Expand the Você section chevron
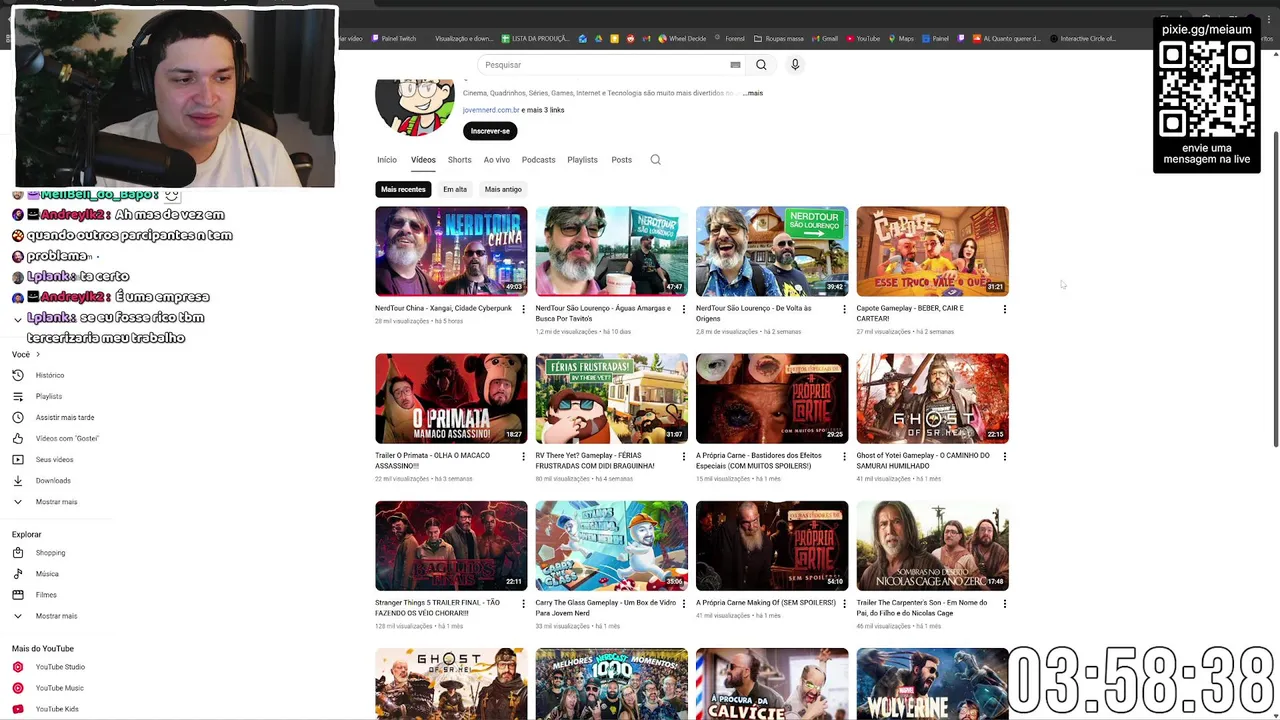The image size is (1280, 720). [x=38, y=354]
